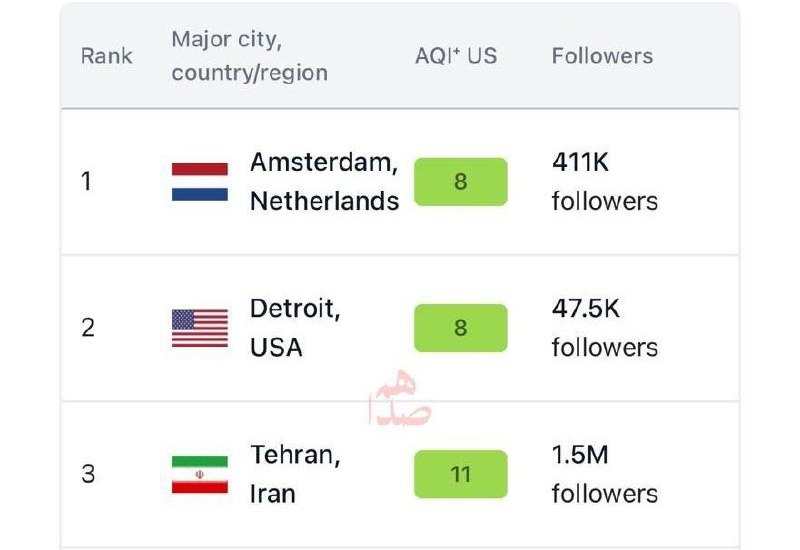800x550 pixels.
Task: Select rank number 2 cell
Action: click(88, 328)
